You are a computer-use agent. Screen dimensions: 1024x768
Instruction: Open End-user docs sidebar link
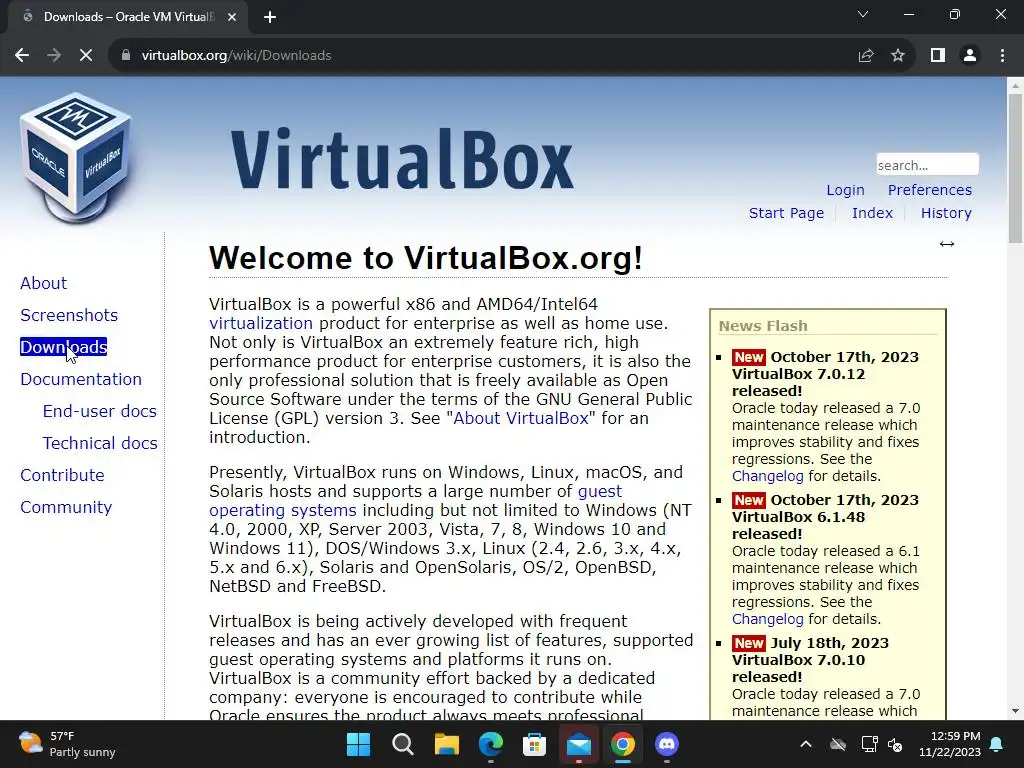click(99, 411)
